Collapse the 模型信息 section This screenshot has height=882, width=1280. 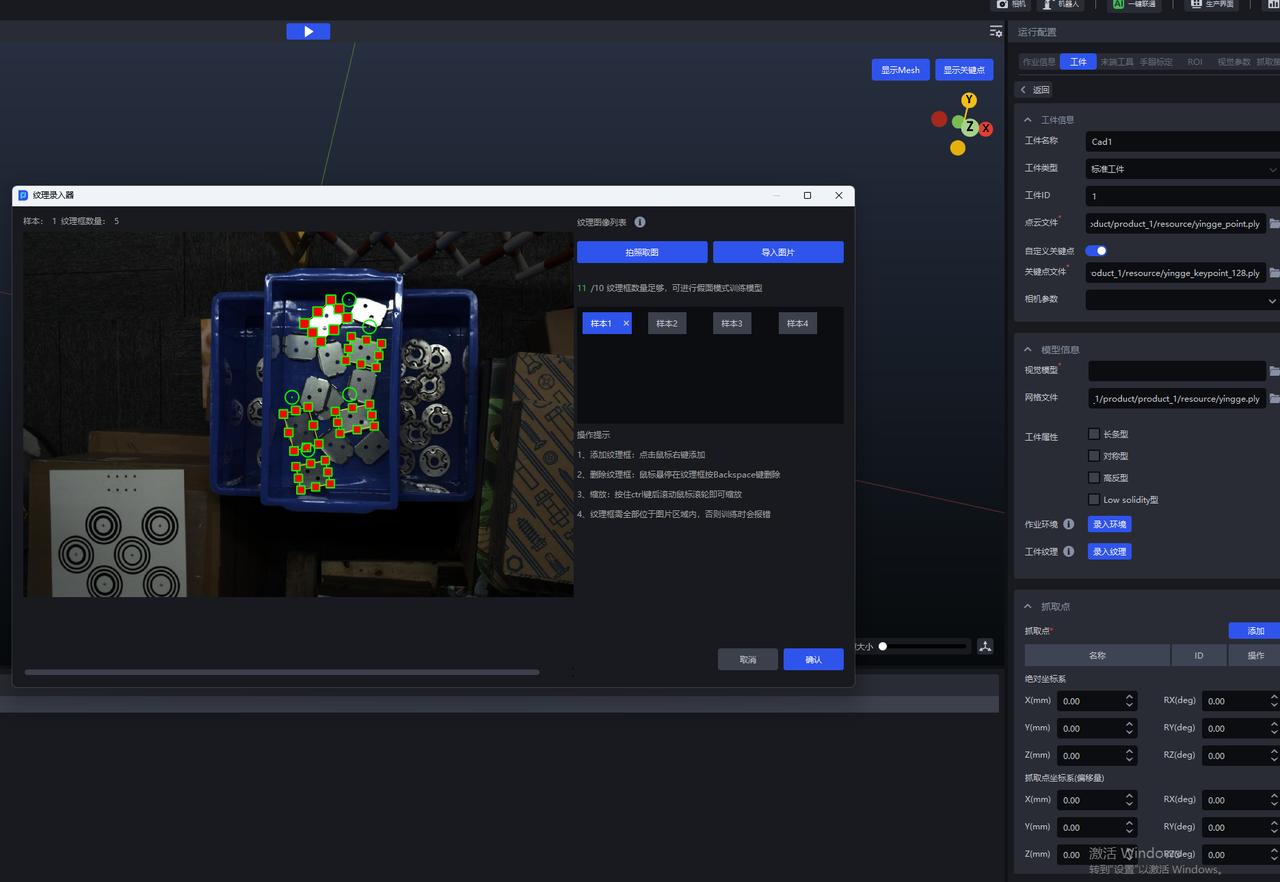(1027, 350)
